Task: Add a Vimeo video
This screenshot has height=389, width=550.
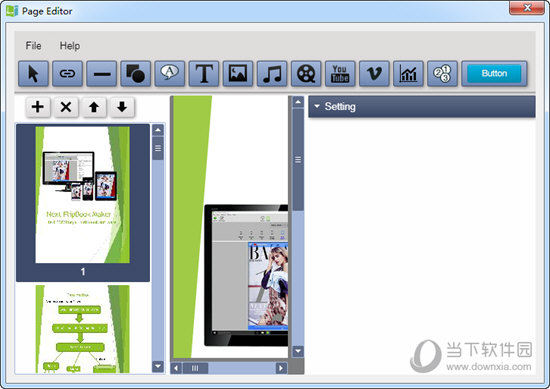Action: (x=374, y=74)
